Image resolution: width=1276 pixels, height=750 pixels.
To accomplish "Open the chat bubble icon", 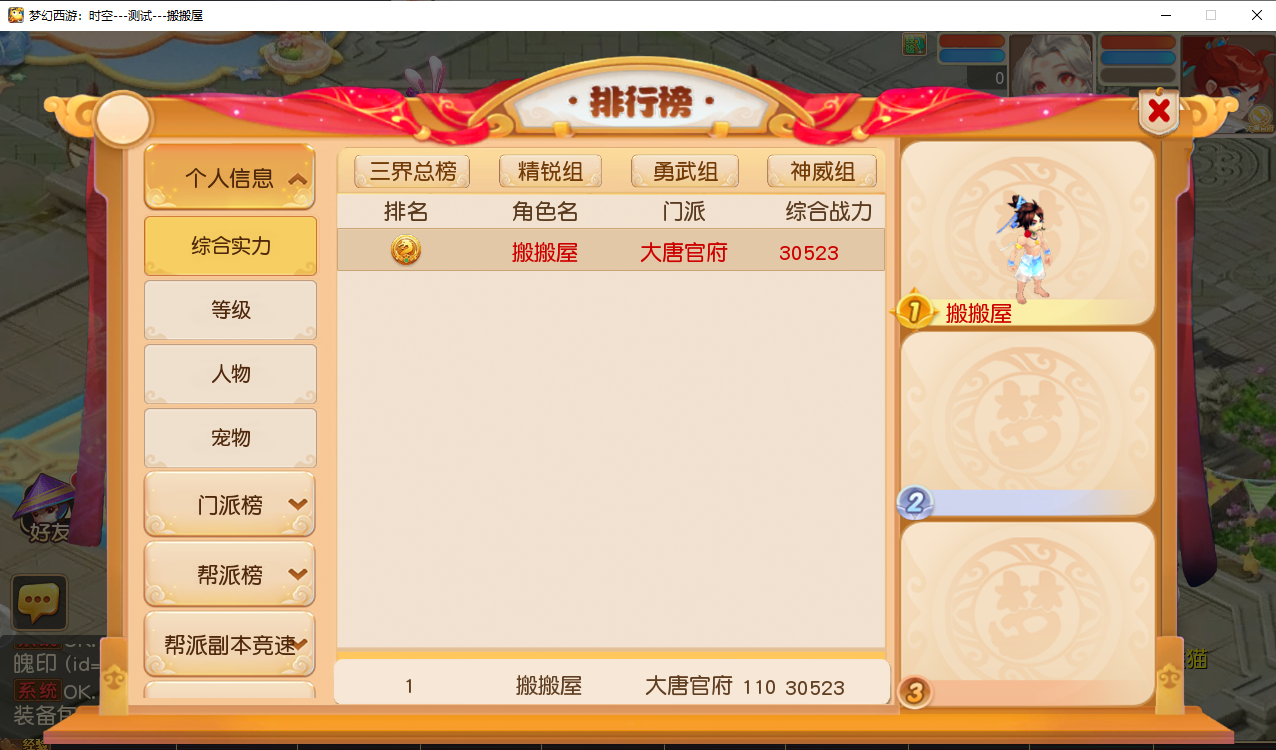I will tap(40, 603).
